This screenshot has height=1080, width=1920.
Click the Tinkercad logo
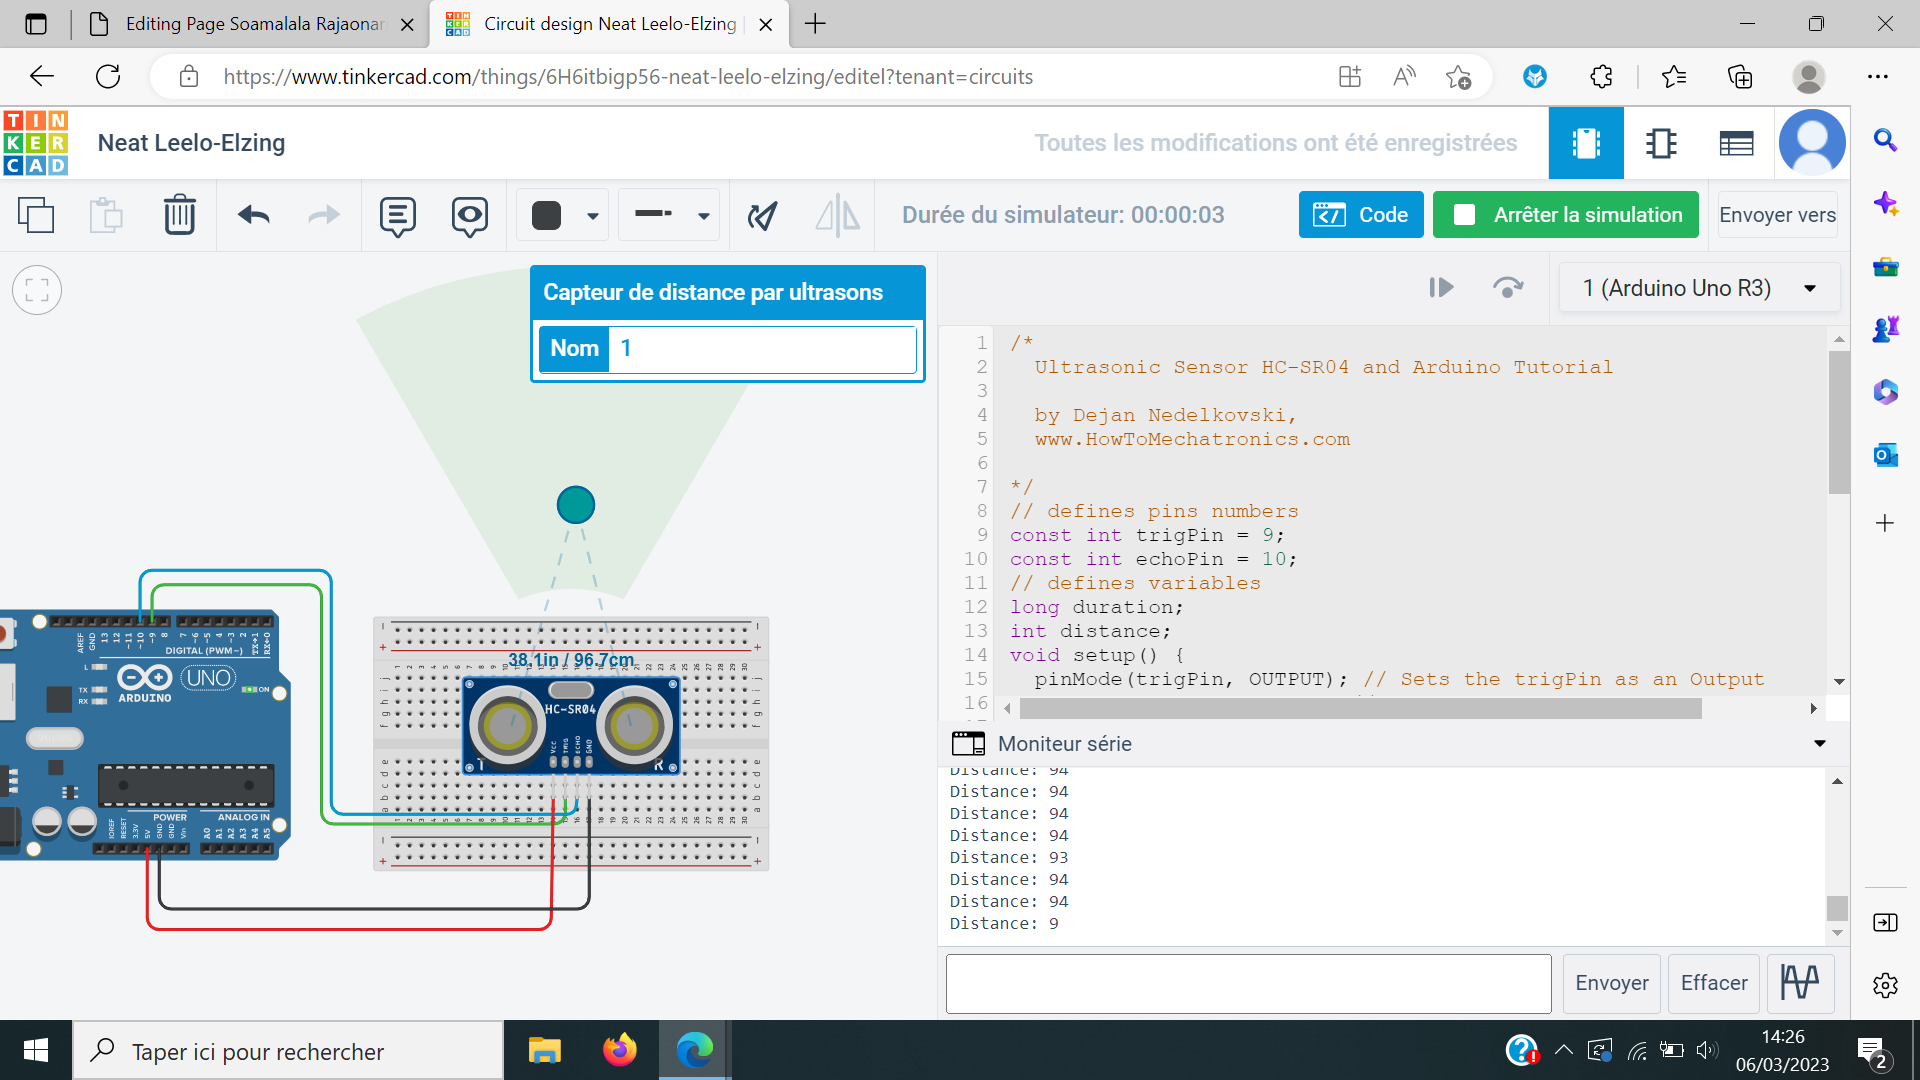(36, 143)
